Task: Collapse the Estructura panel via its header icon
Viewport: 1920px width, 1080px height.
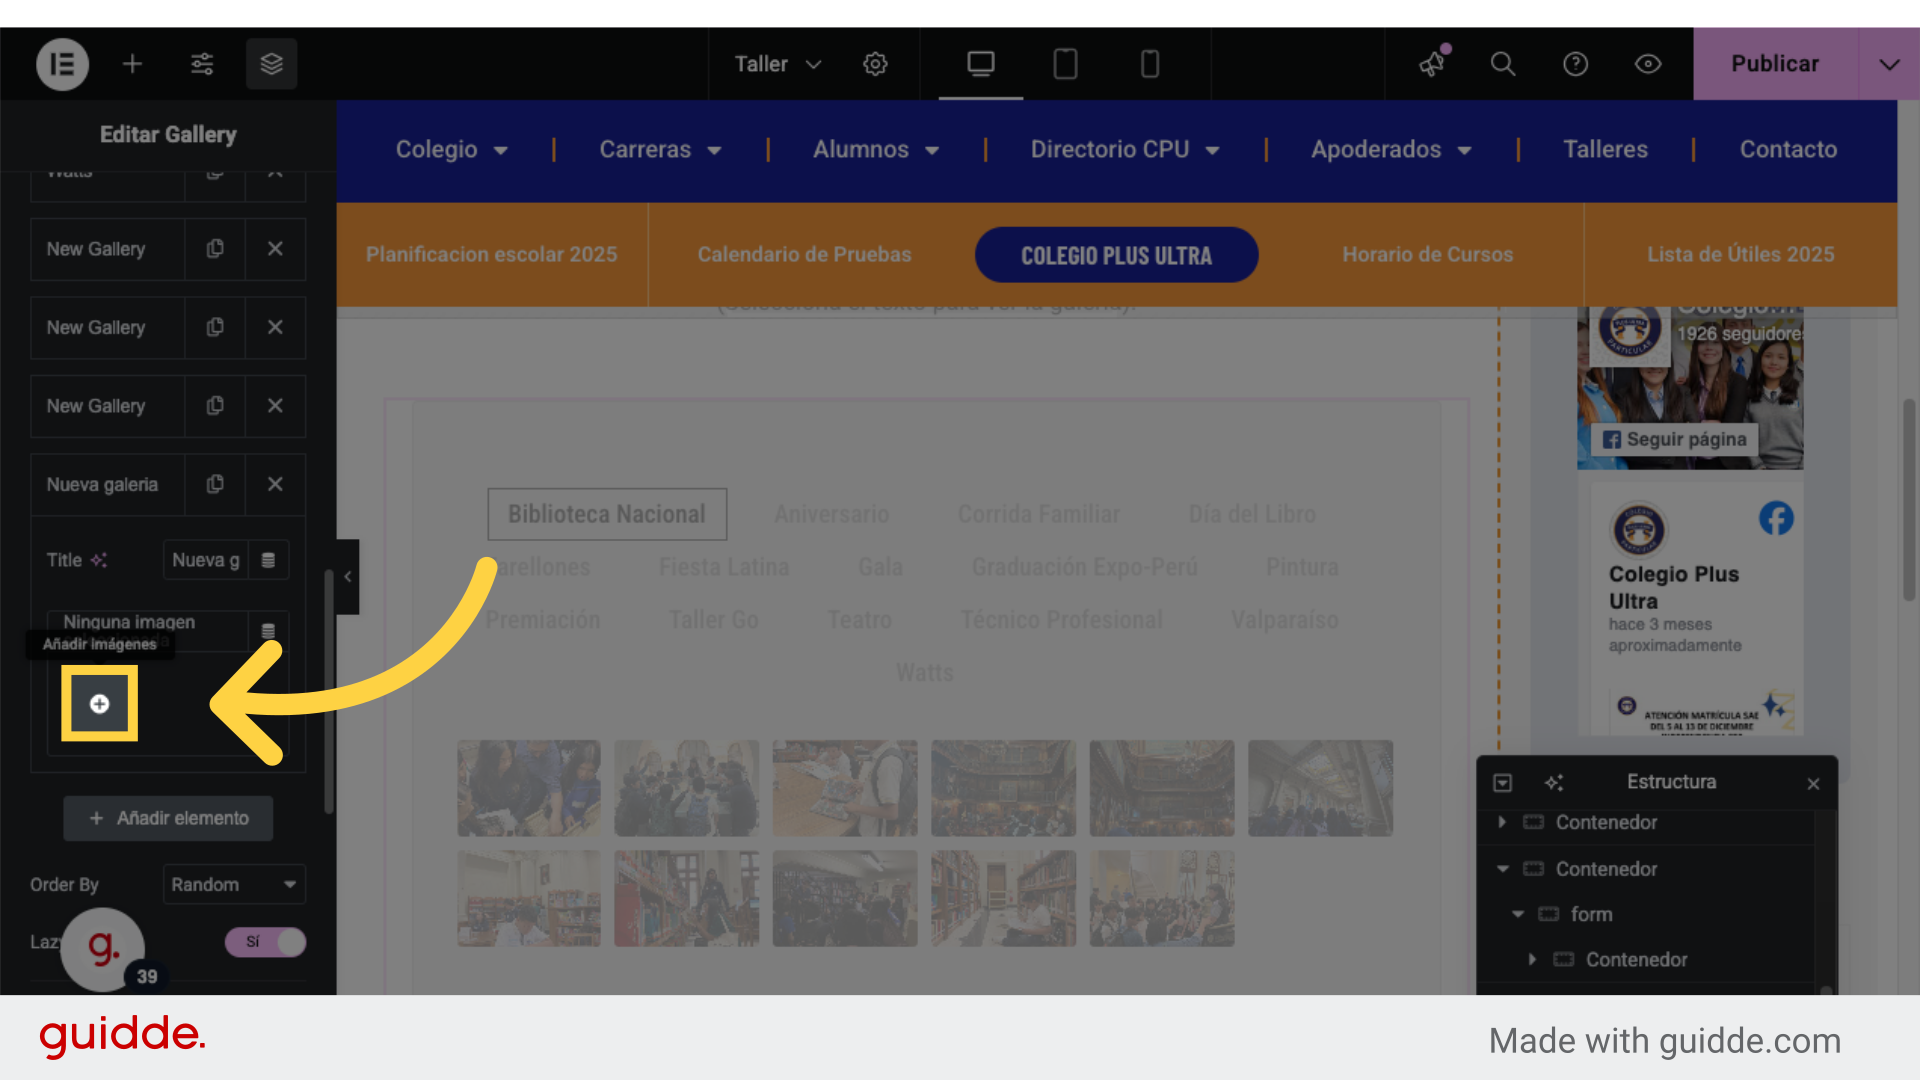Action: [1502, 782]
